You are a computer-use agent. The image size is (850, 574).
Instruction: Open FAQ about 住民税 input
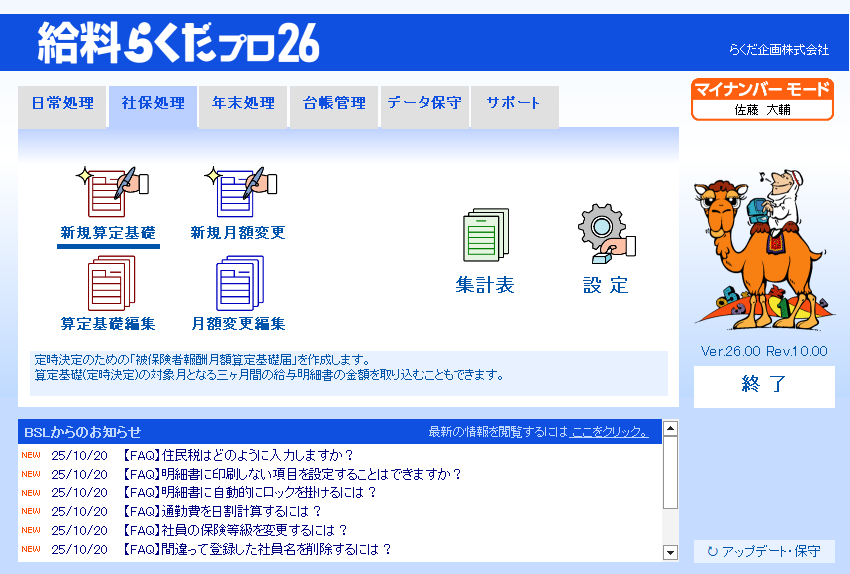[237, 456]
